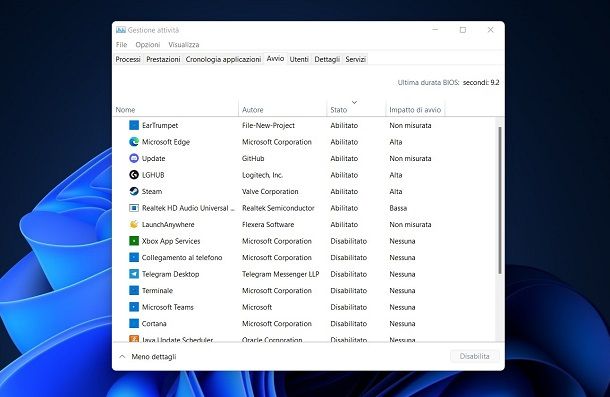Click Abilitato status in Steam row
This screenshot has width=610, height=397.
(344, 191)
